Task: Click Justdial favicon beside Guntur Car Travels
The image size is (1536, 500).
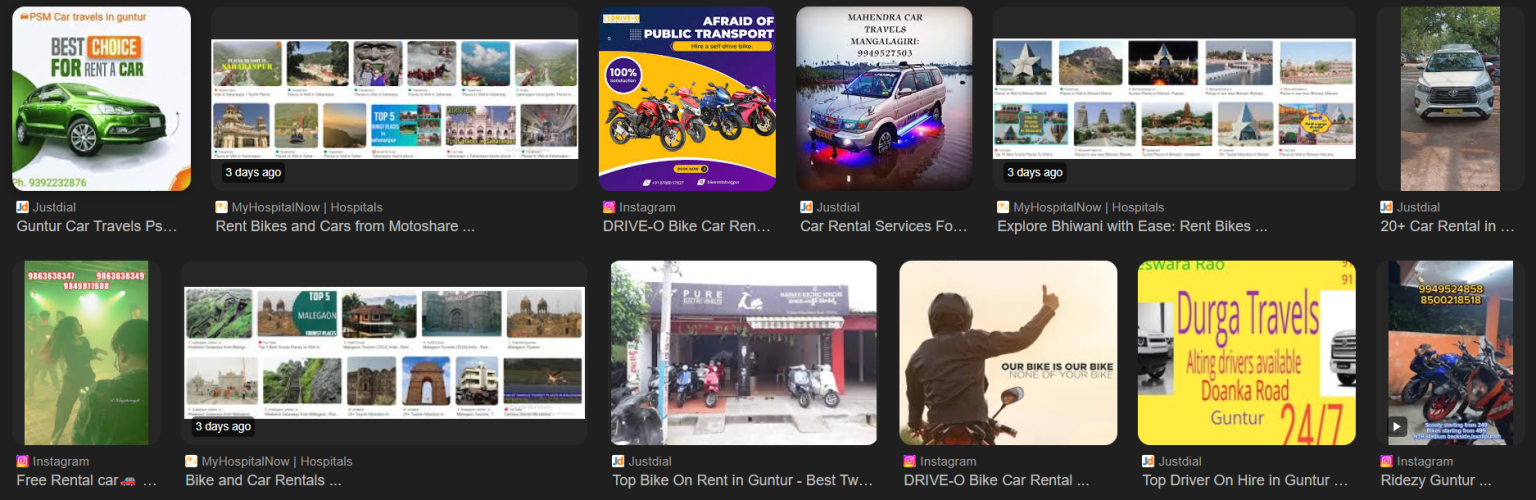Action: pos(22,207)
